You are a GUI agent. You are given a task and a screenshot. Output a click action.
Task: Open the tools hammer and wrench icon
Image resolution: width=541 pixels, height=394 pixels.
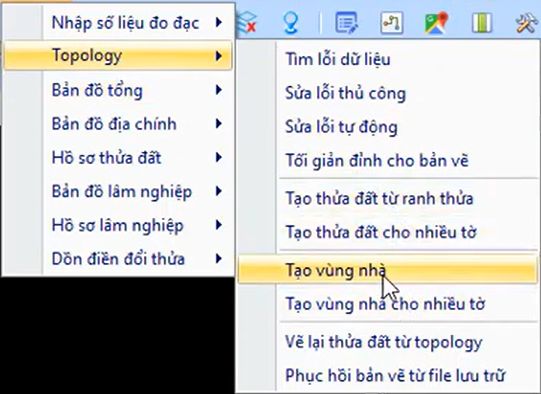[527, 23]
